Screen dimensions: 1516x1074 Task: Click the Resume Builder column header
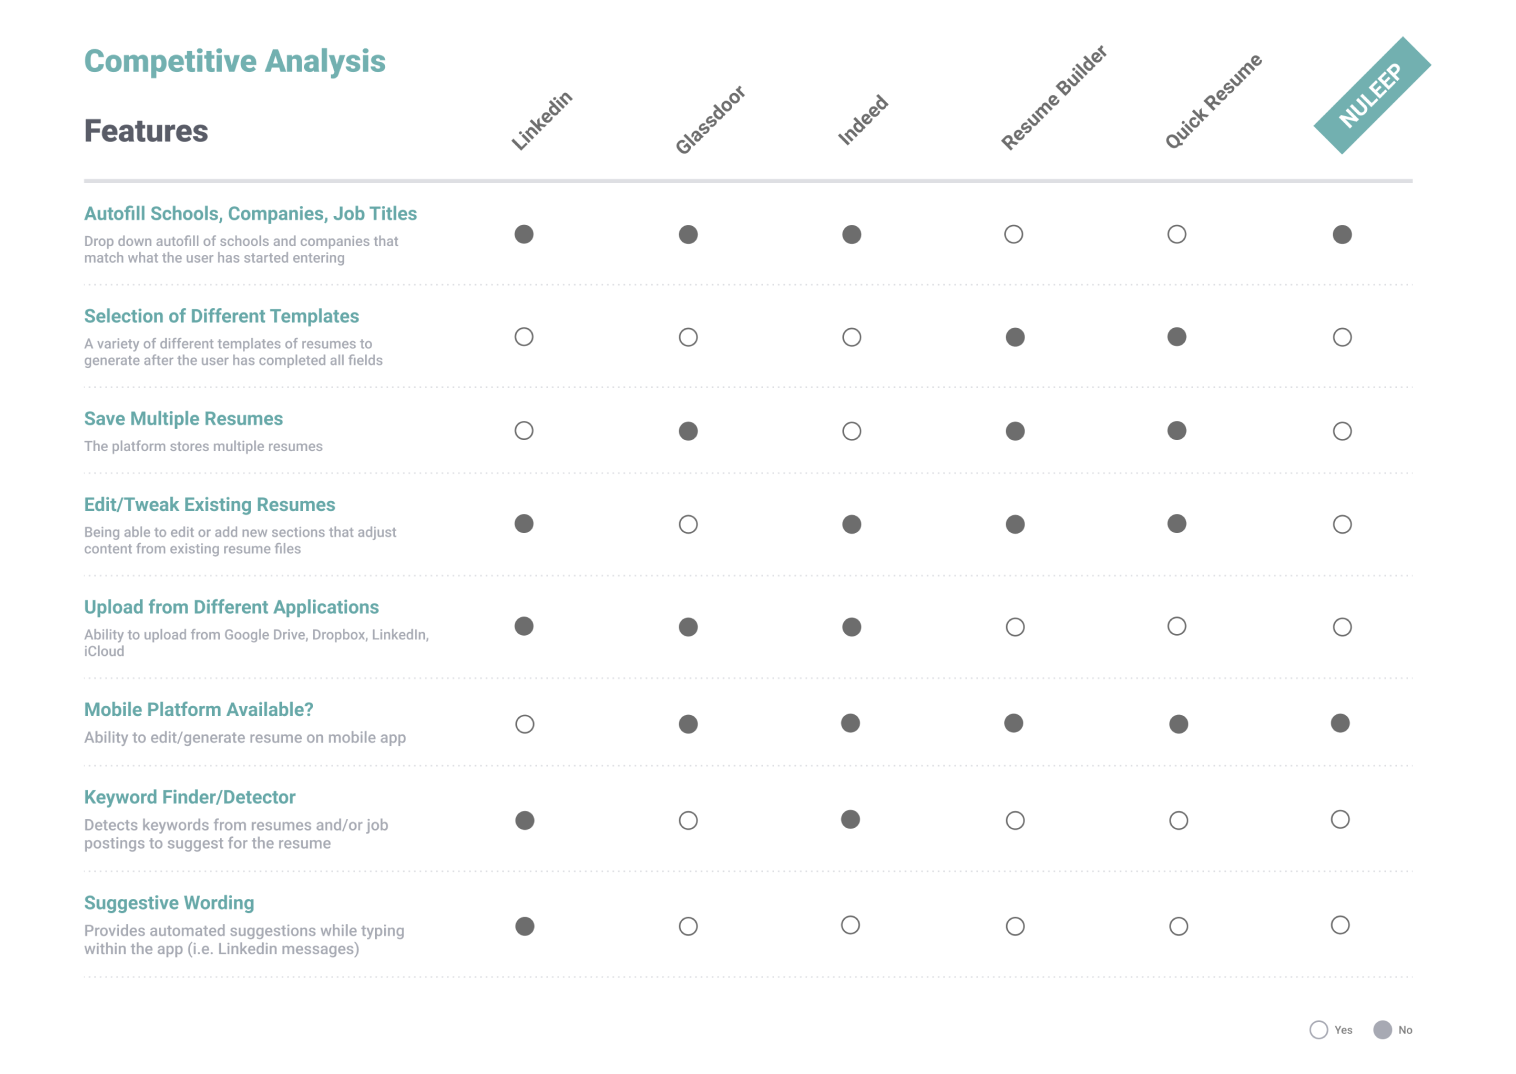pos(1054,98)
